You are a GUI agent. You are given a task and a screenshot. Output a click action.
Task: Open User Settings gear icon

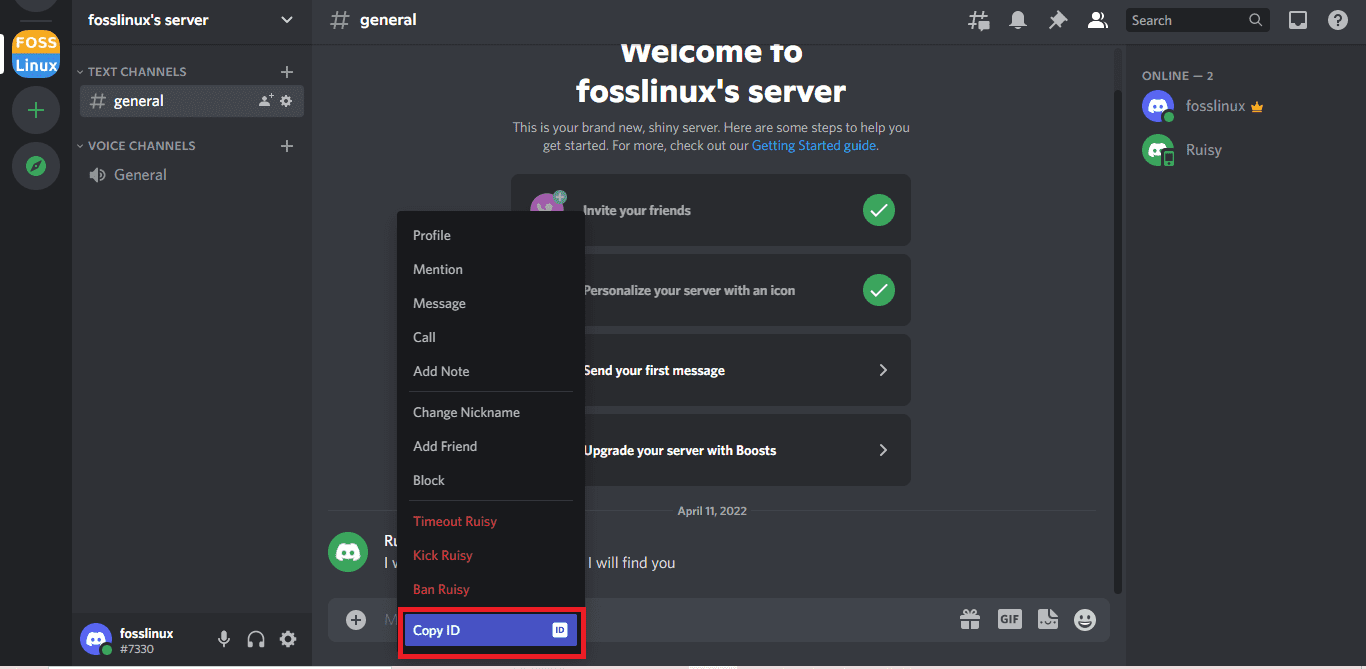click(288, 639)
